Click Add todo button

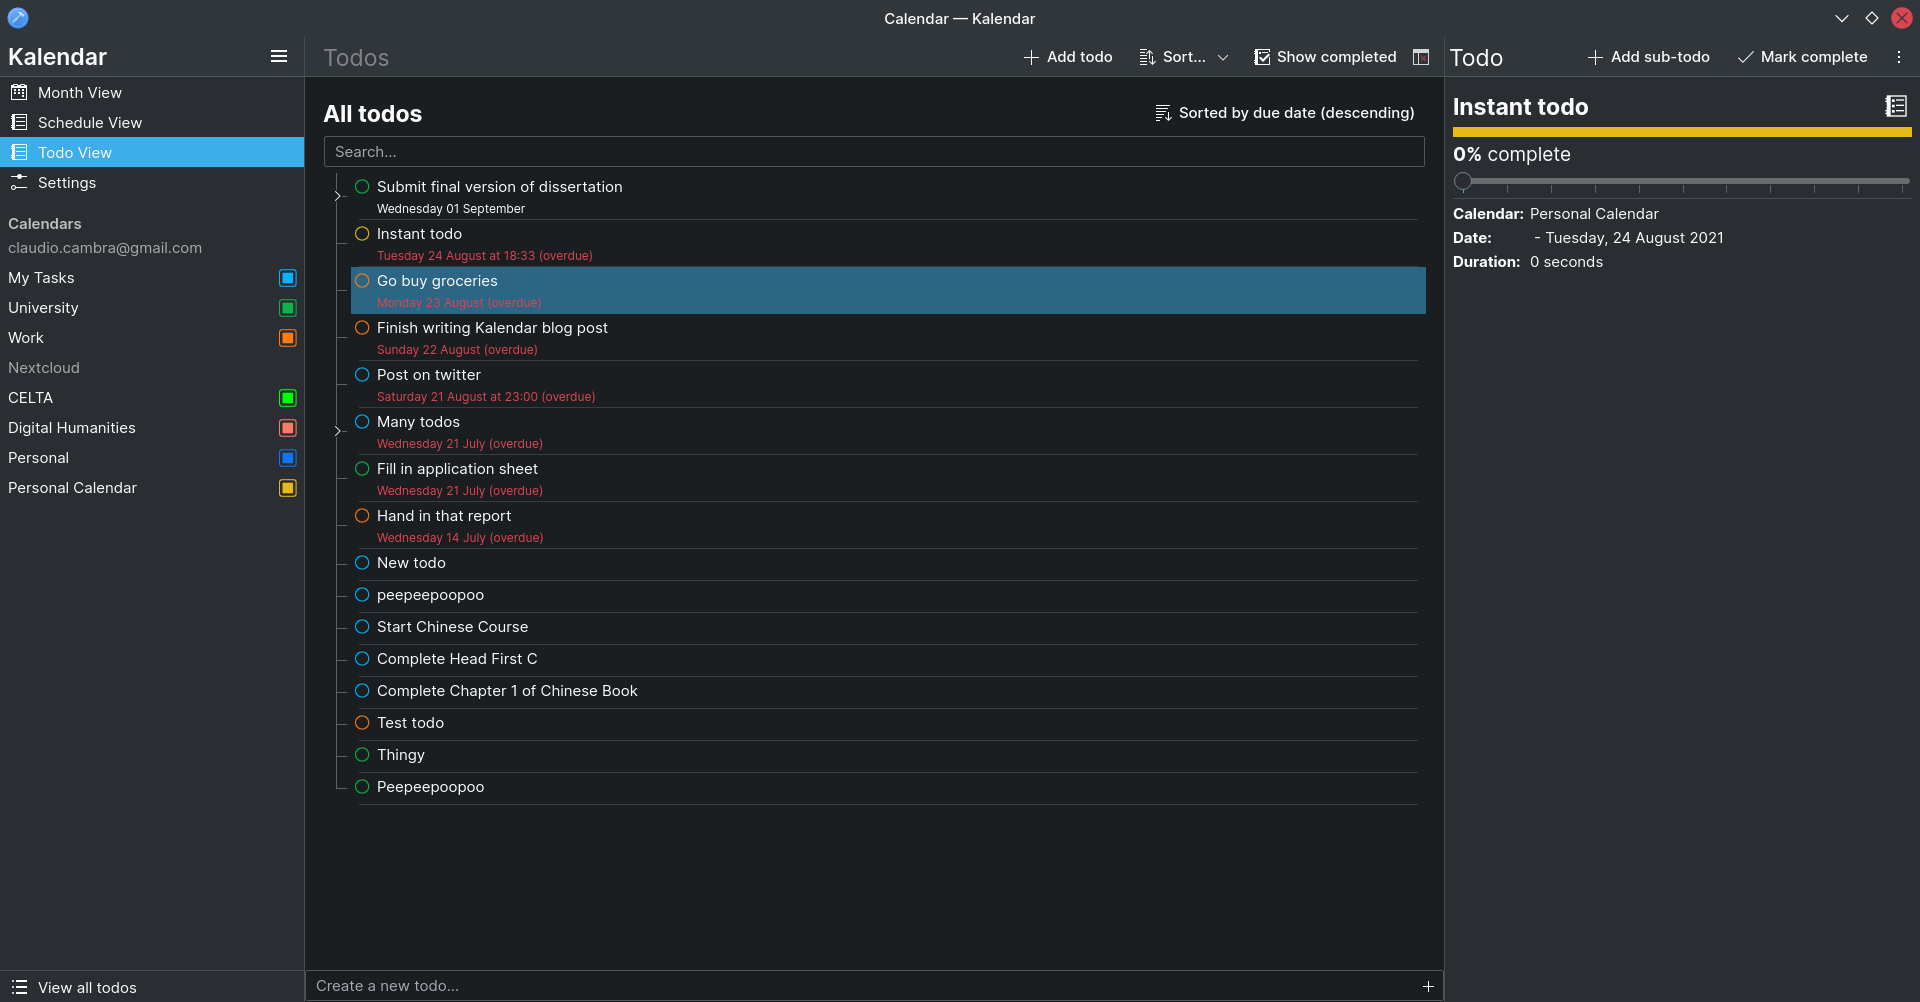pos(1068,57)
